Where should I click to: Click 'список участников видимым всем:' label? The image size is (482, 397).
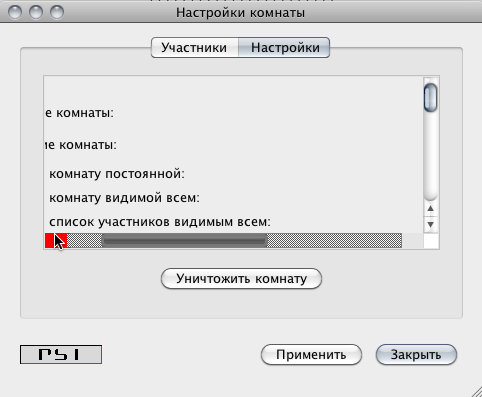coord(160,222)
